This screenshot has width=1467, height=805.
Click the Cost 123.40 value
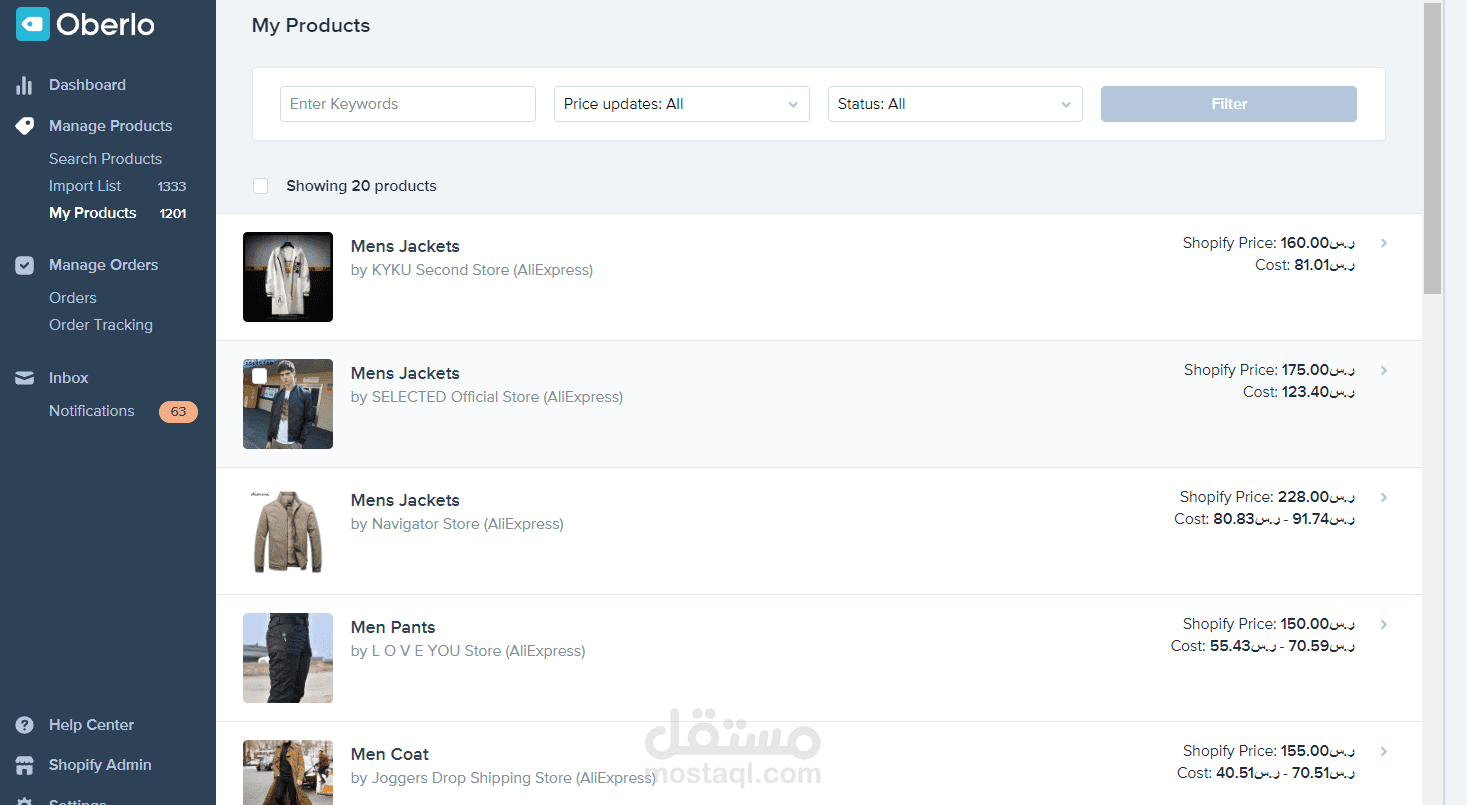1319,392
